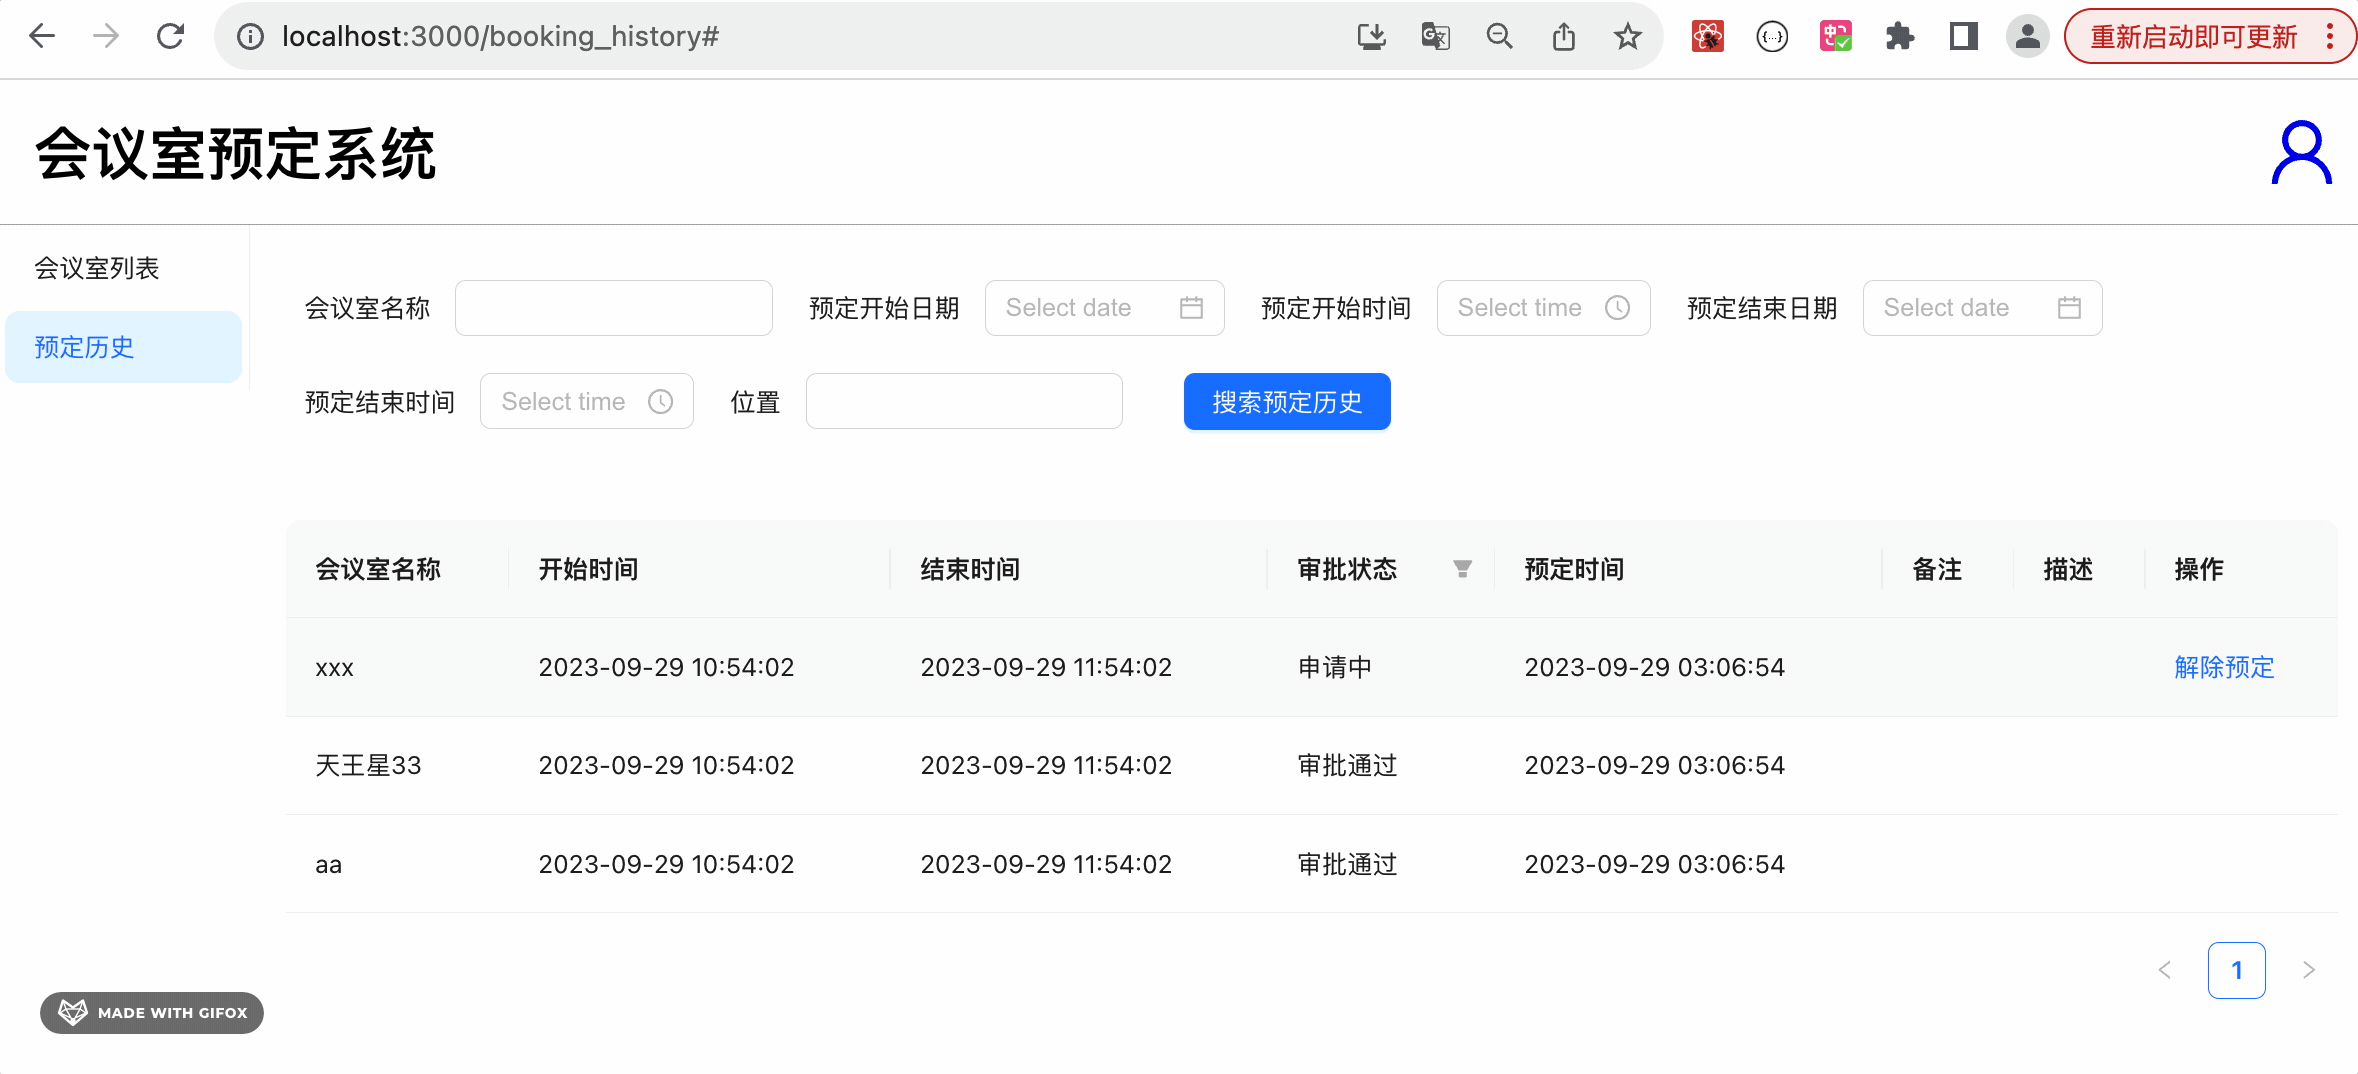Select page 1 in pagination
The width and height of the screenshot is (2358, 1074).
click(2236, 970)
